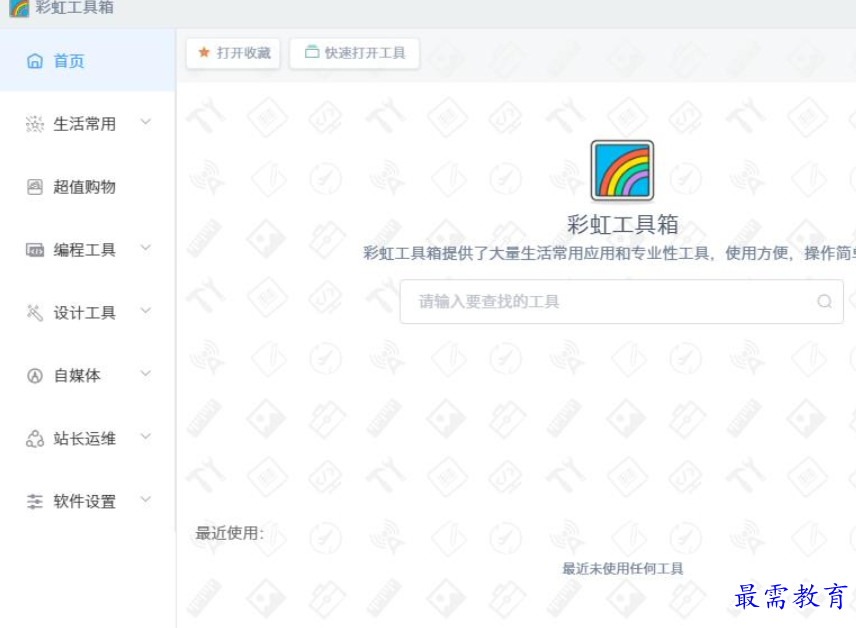Click the 编程工具 code icon

34,250
